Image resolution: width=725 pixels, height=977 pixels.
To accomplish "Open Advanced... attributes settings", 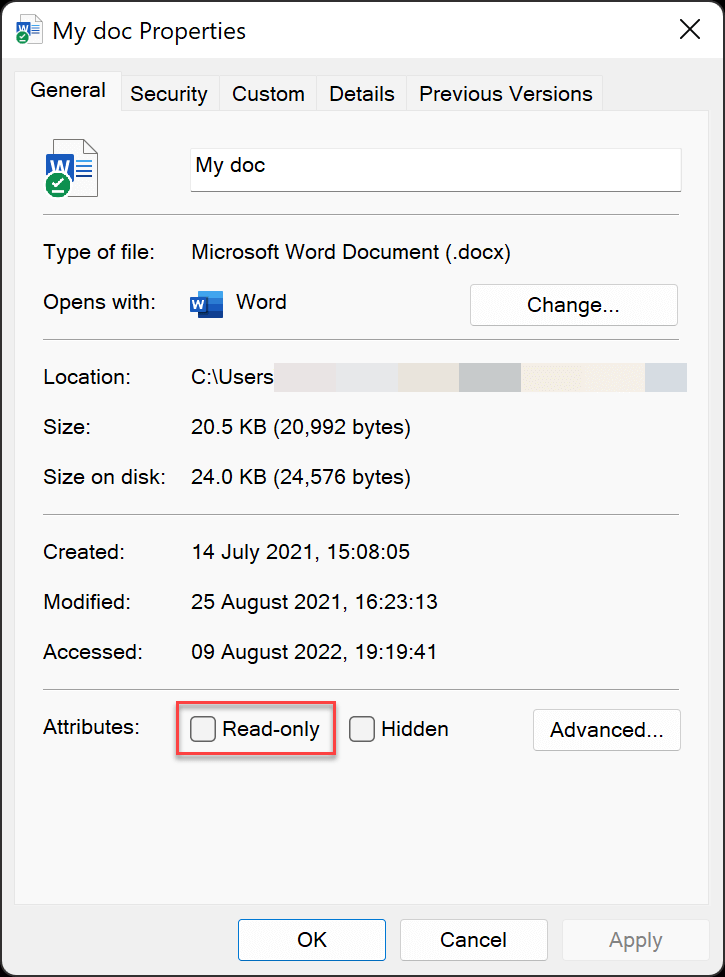I will click(x=607, y=730).
